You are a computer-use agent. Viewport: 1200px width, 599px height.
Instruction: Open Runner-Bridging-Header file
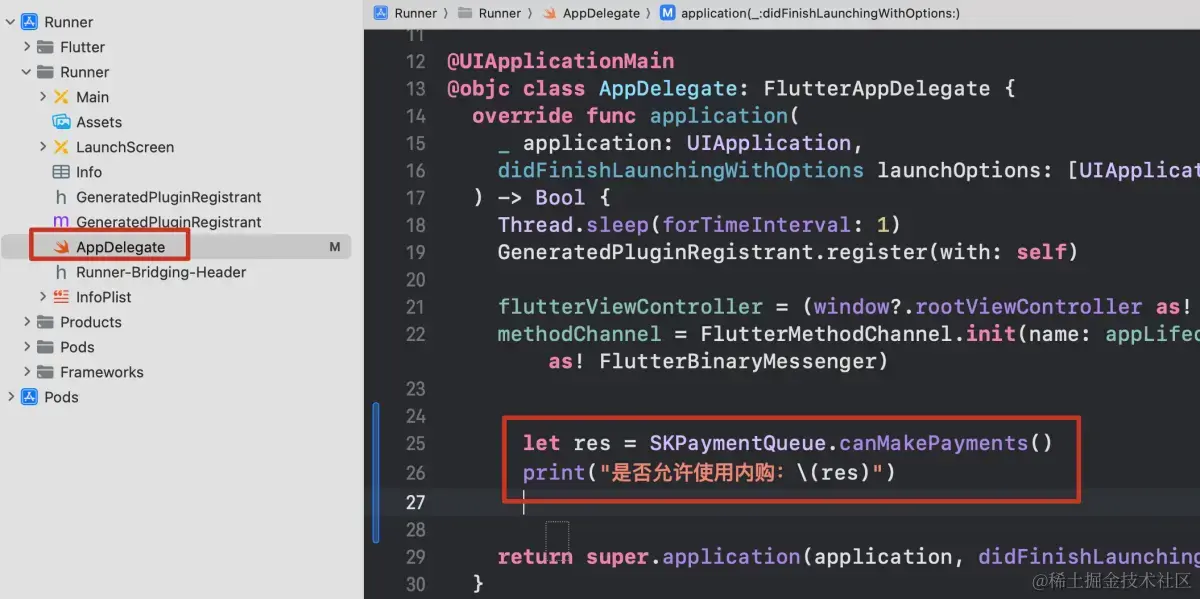[161, 272]
